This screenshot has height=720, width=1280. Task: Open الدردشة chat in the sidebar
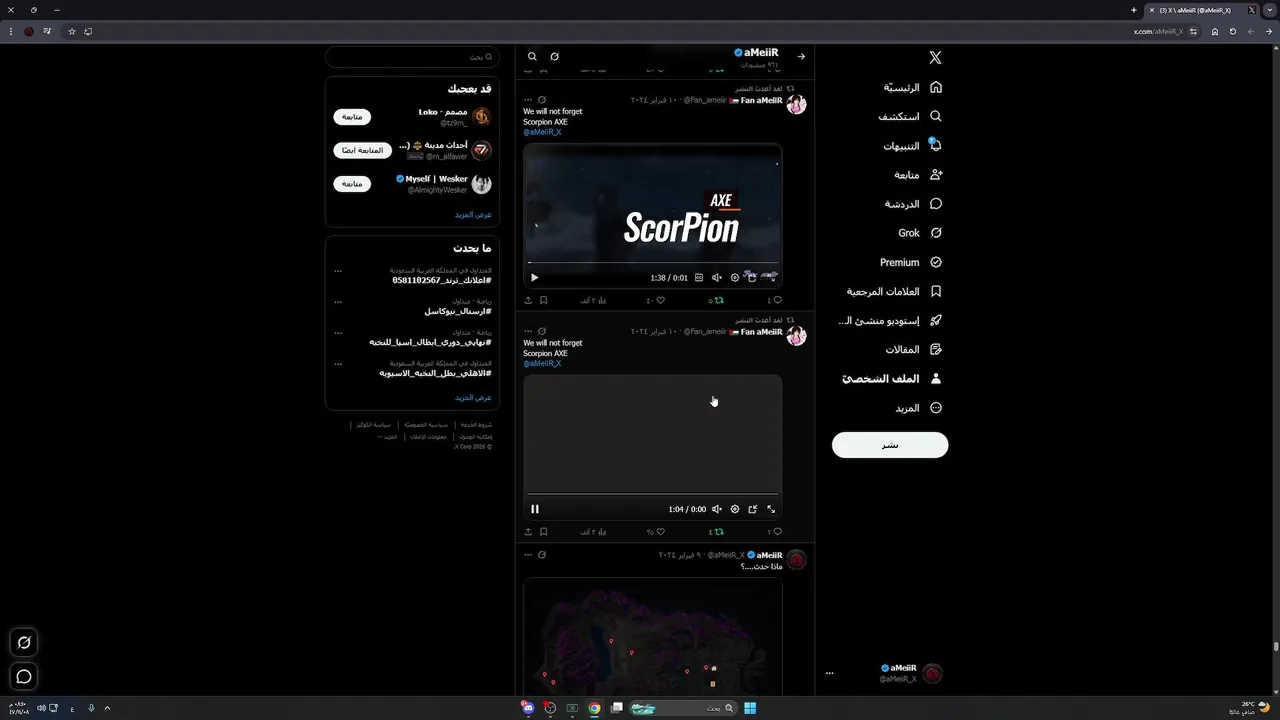pos(913,204)
